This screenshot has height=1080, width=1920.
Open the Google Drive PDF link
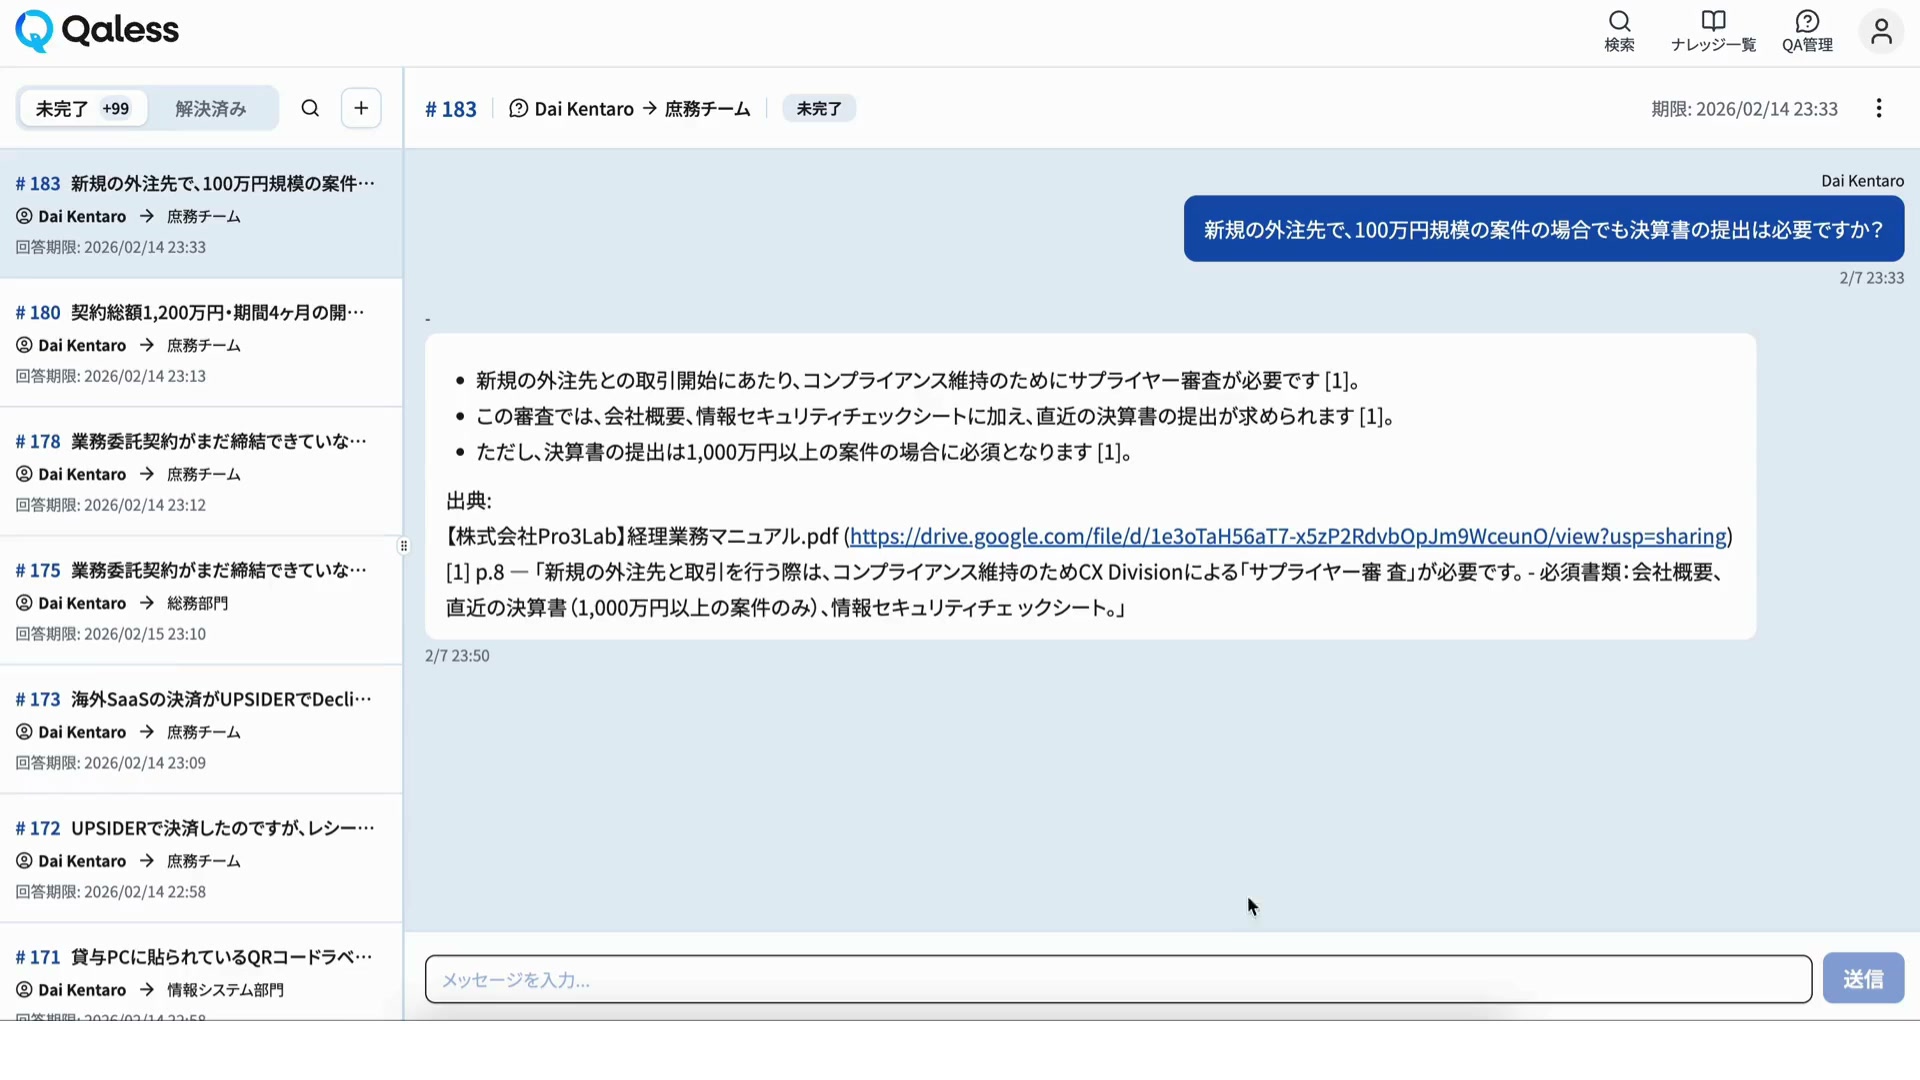point(1288,536)
